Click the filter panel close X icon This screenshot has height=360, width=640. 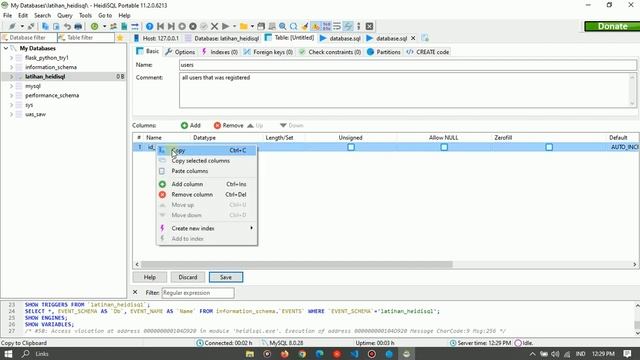(x=135, y=292)
